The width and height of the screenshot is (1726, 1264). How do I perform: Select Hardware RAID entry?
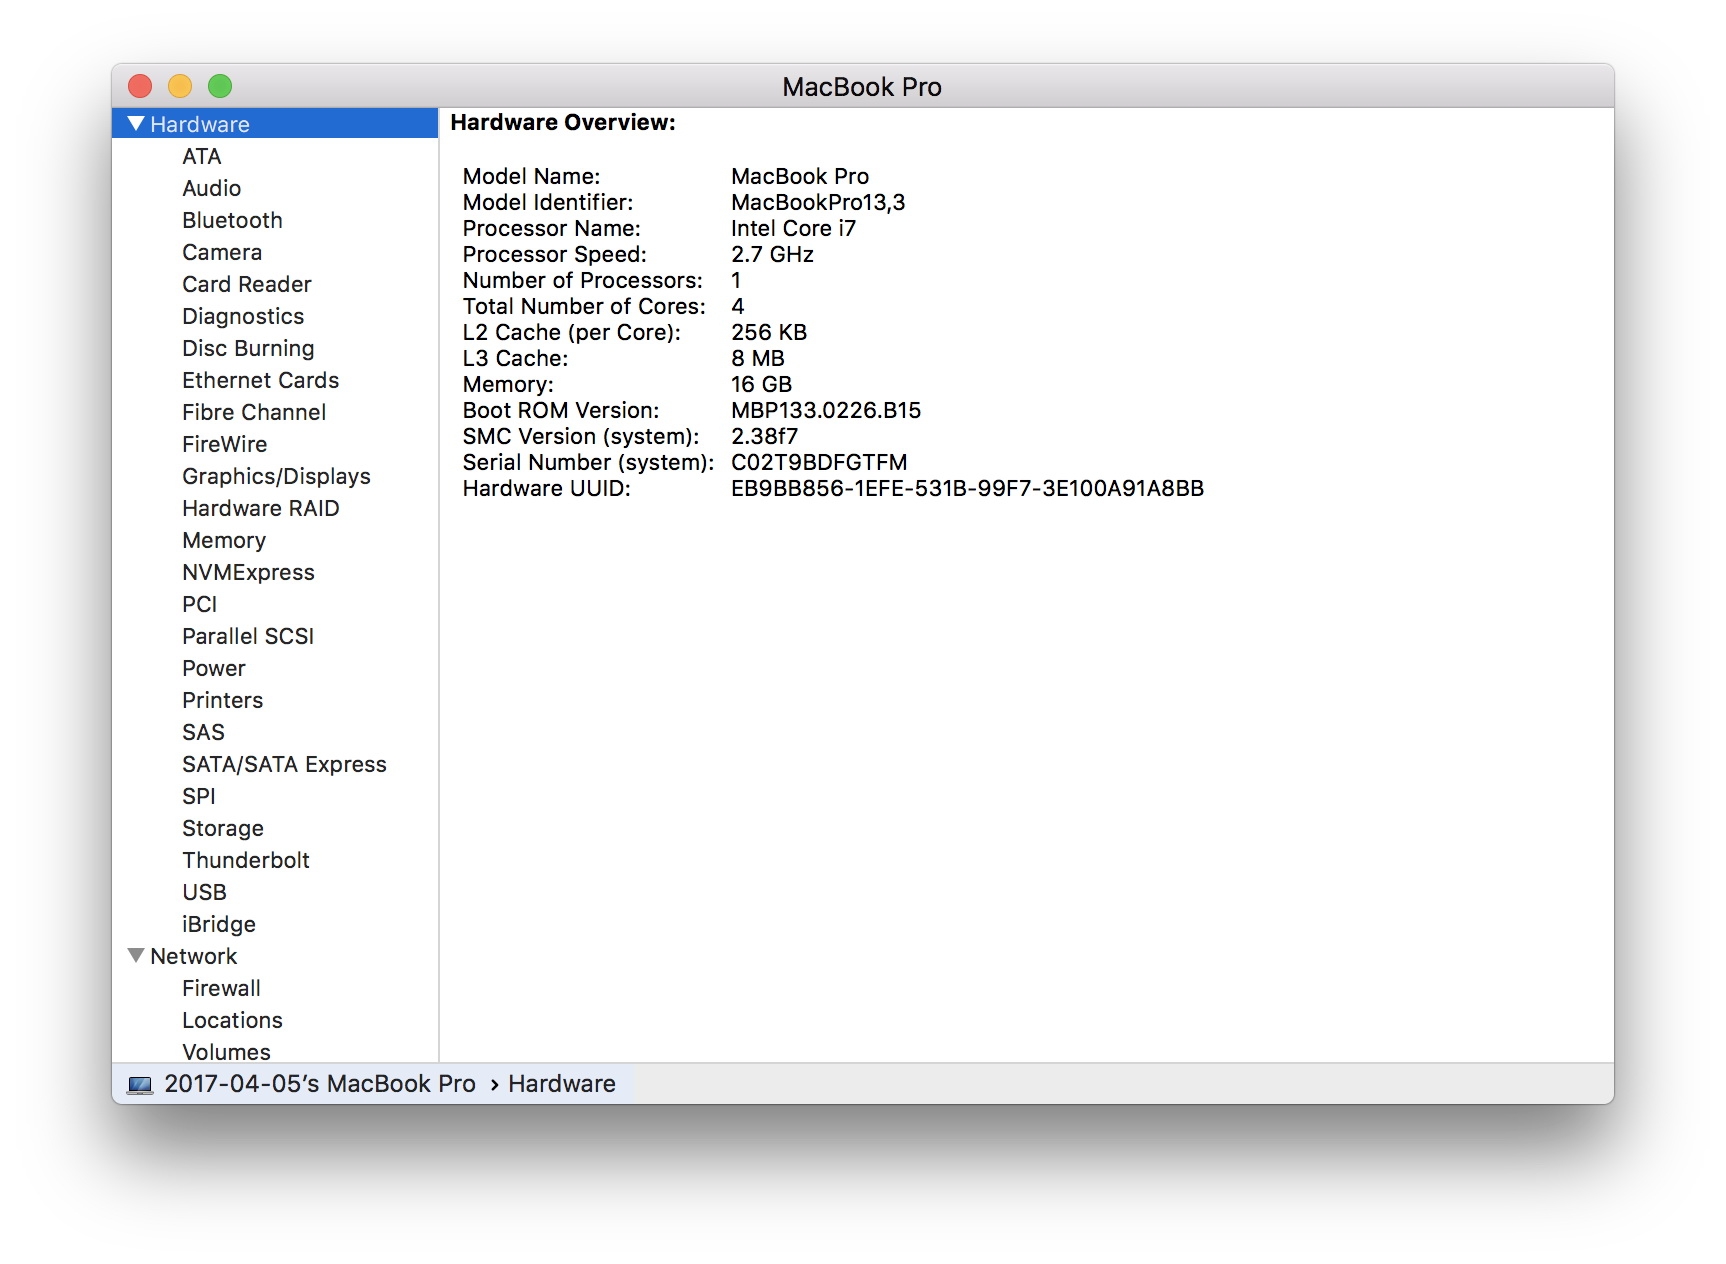coord(261,508)
